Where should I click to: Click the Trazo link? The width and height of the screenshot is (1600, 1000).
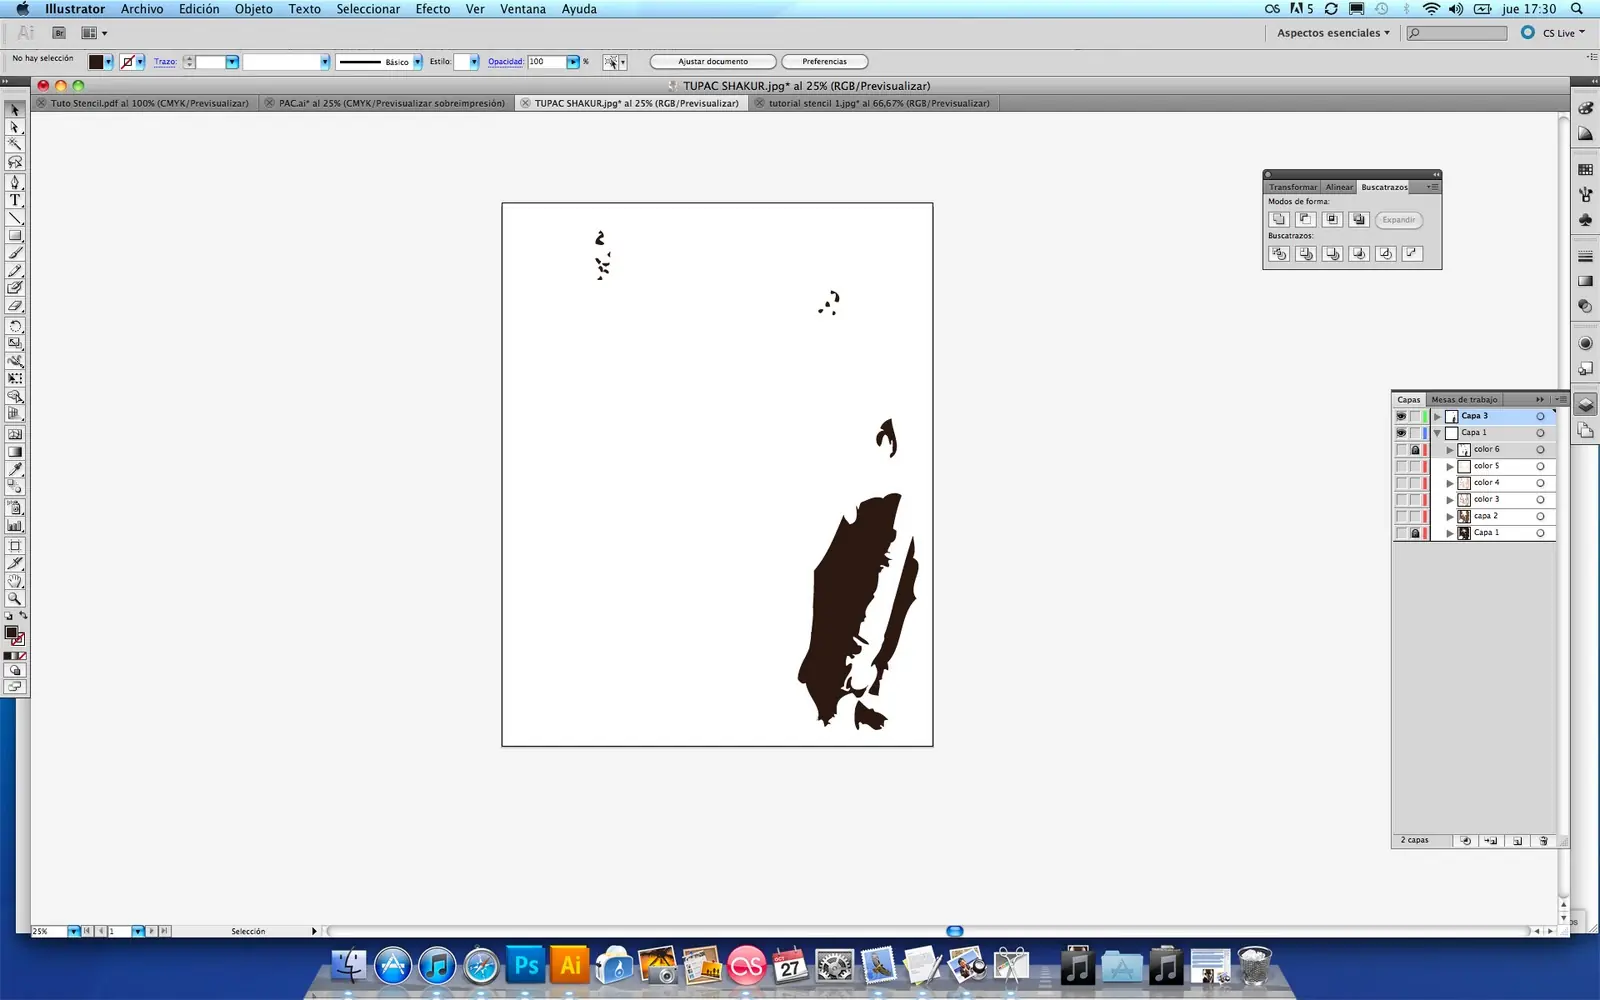[x=165, y=62]
